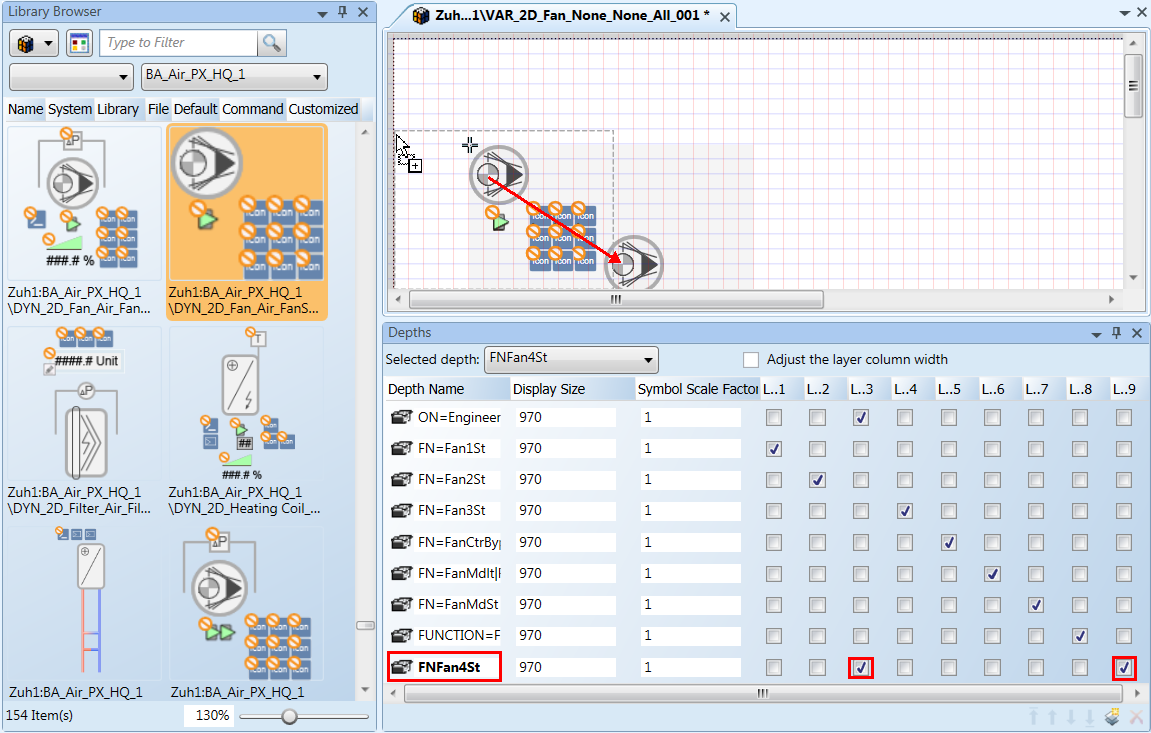Click the library zoom slider handle
The width and height of the screenshot is (1151, 733).
[289, 716]
